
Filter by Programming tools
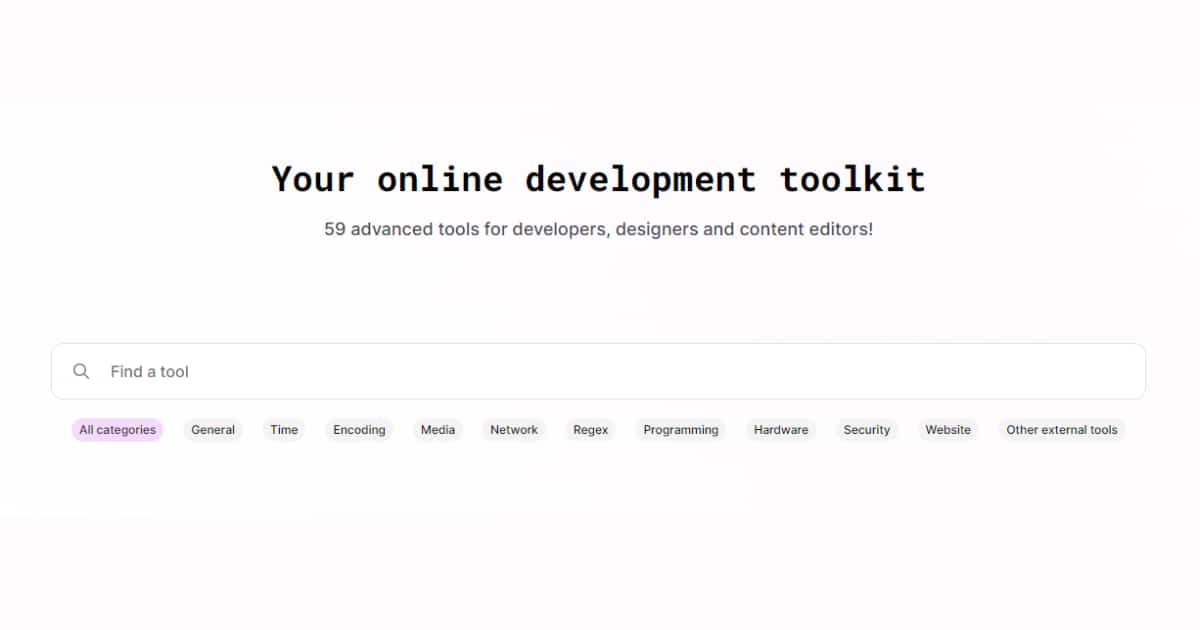pos(681,430)
